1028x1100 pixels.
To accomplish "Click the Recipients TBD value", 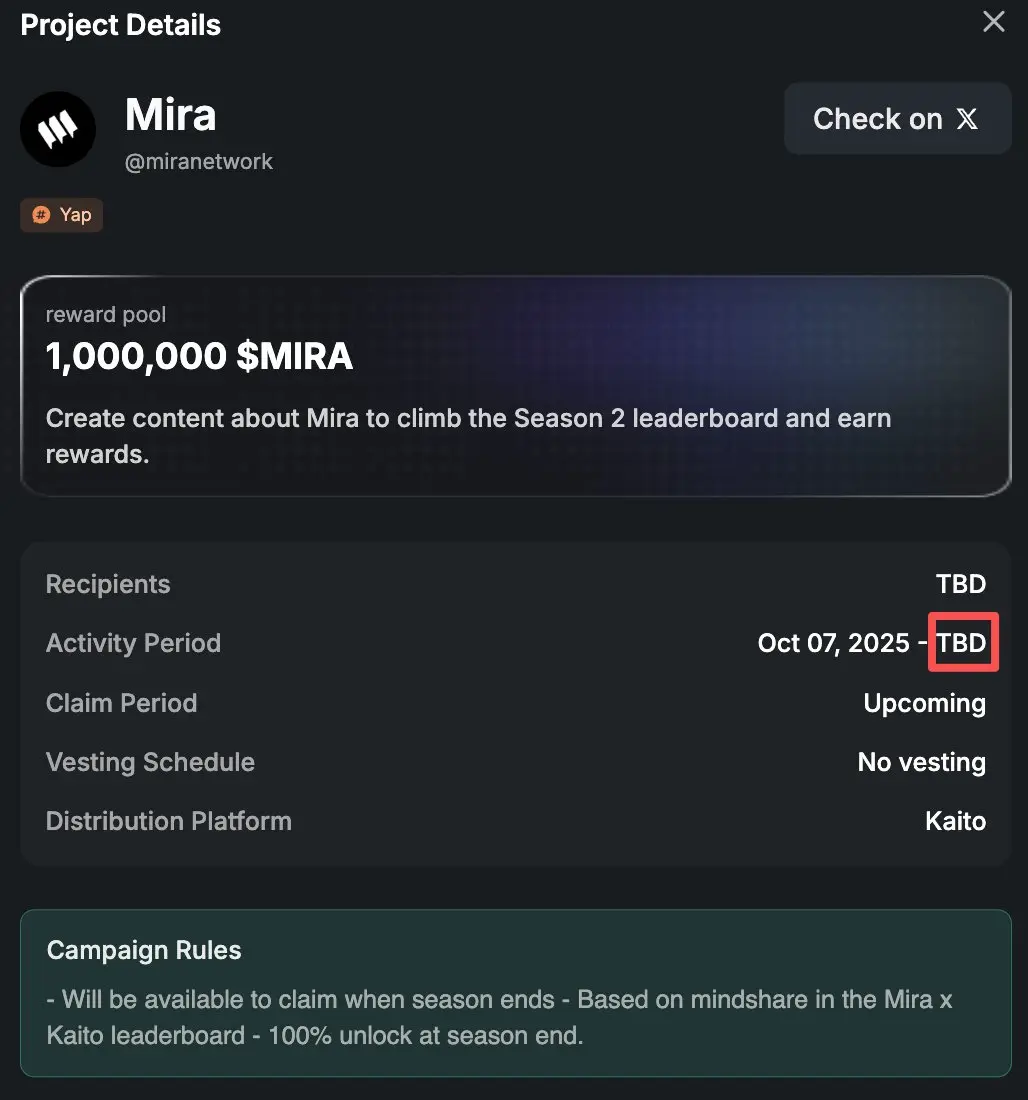I will click(x=960, y=584).
